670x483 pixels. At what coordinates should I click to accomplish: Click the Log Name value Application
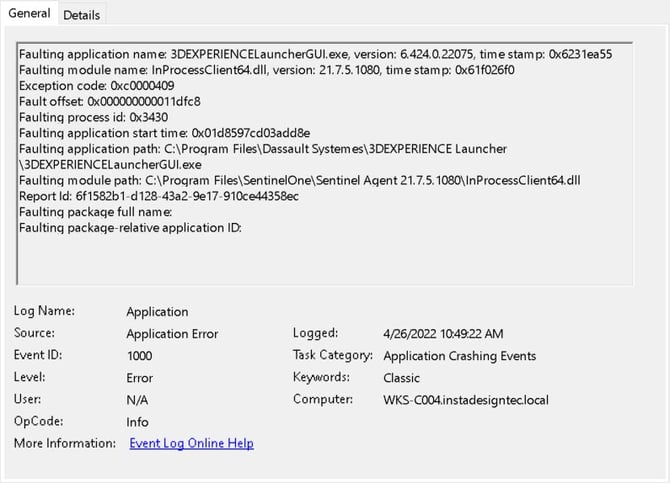(157, 312)
